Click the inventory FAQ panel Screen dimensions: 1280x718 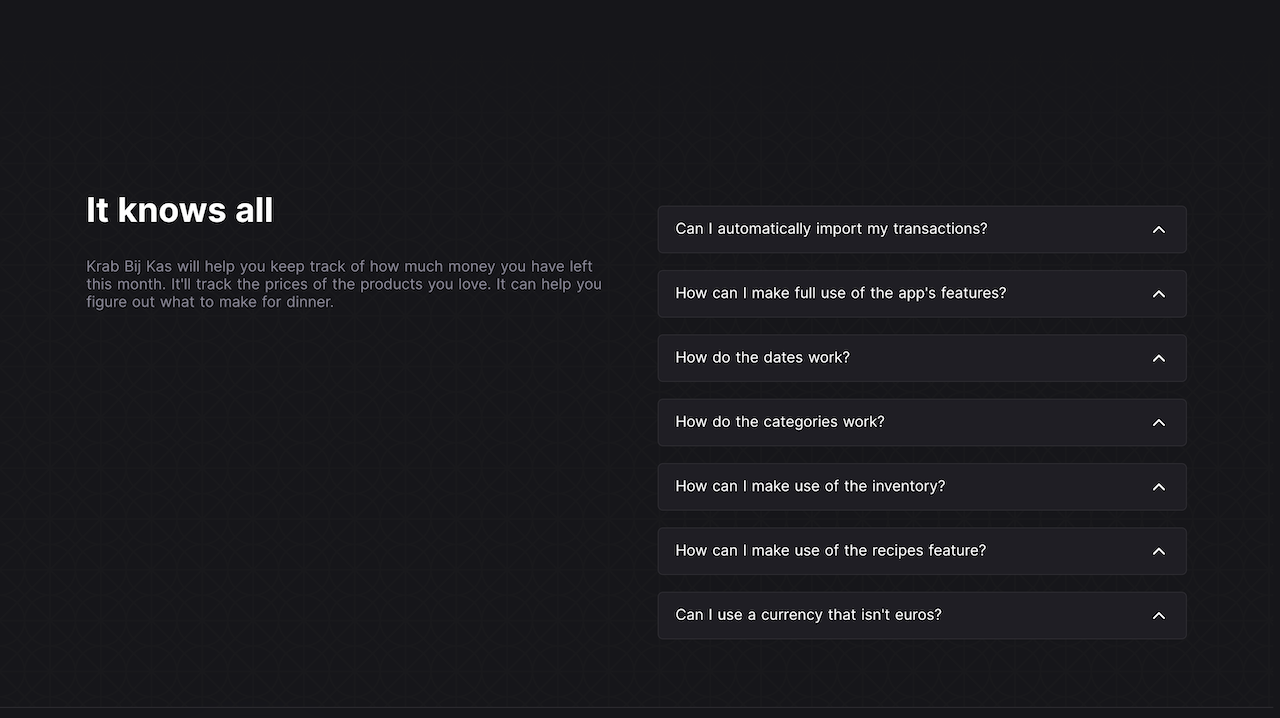tap(921, 486)
